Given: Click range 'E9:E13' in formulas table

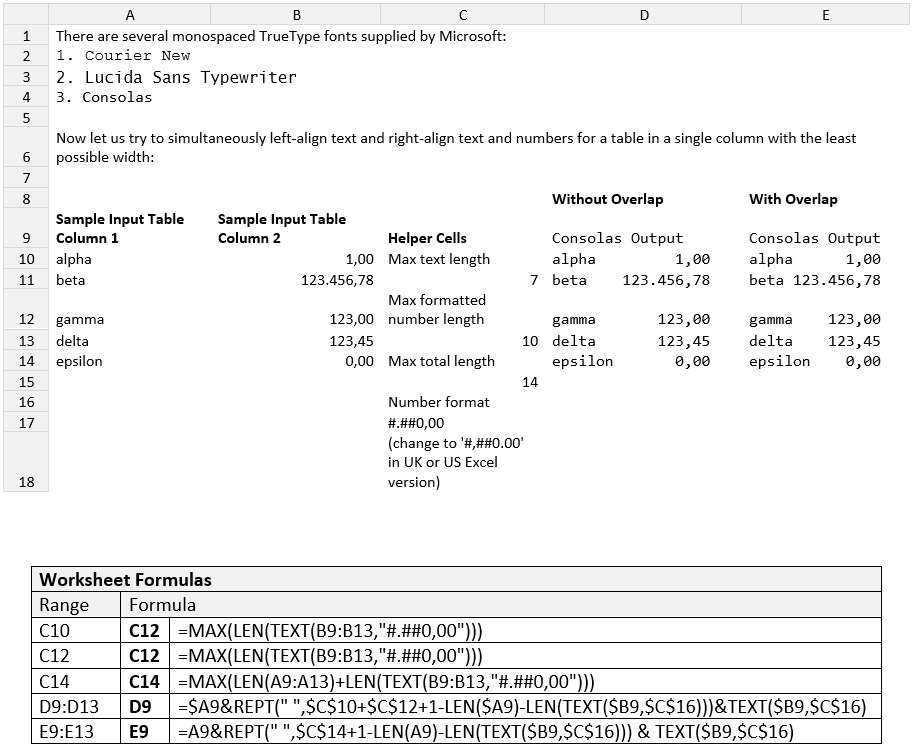Looking at the screenshot, I should tap(67, 731).
